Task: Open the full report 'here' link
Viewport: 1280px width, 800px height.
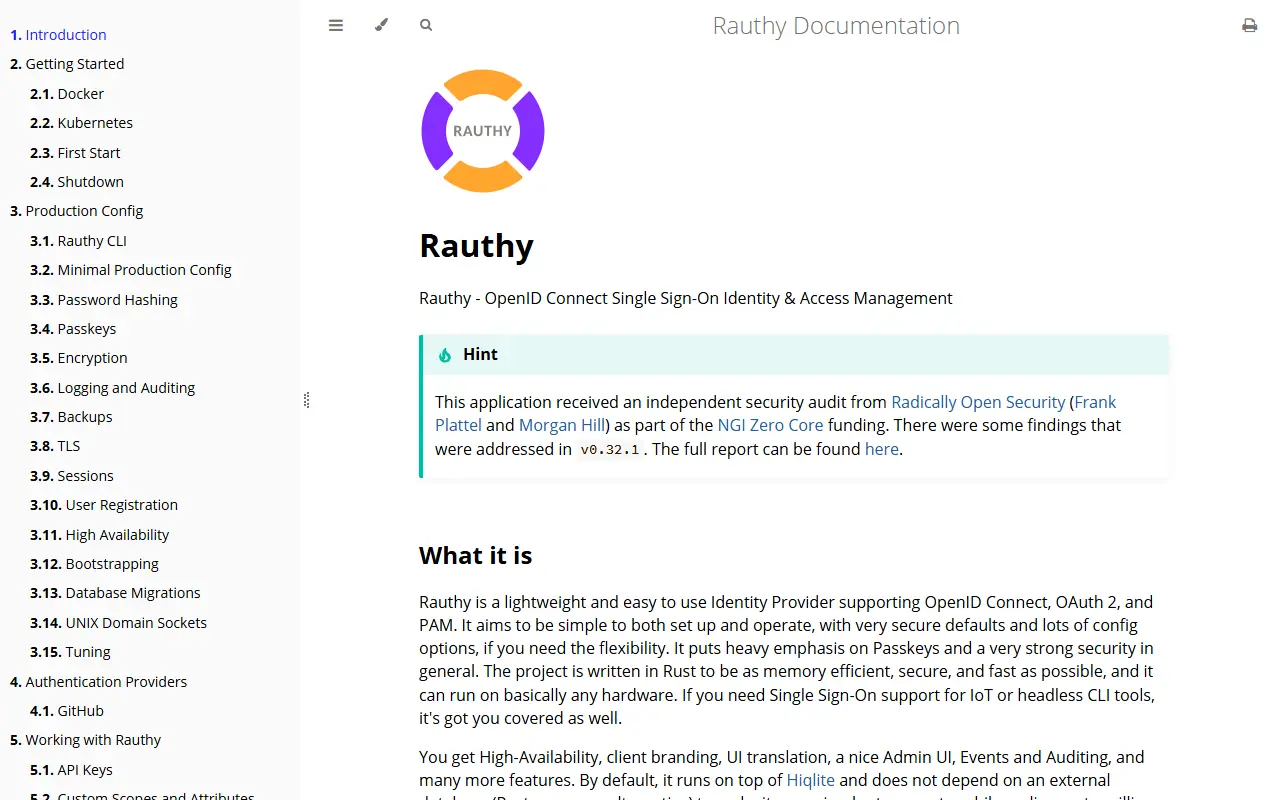Action: [882, 449]
